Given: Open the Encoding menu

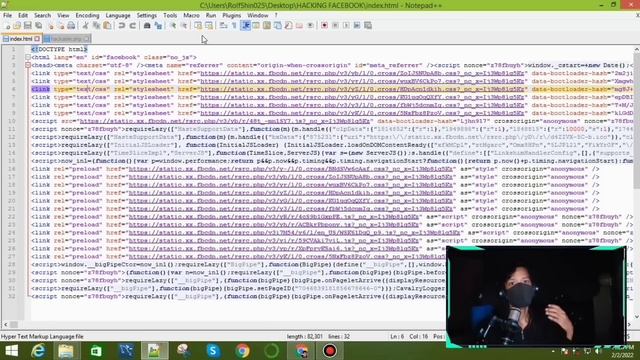Looking at the screenshot, I should click(x=87, y=16).
